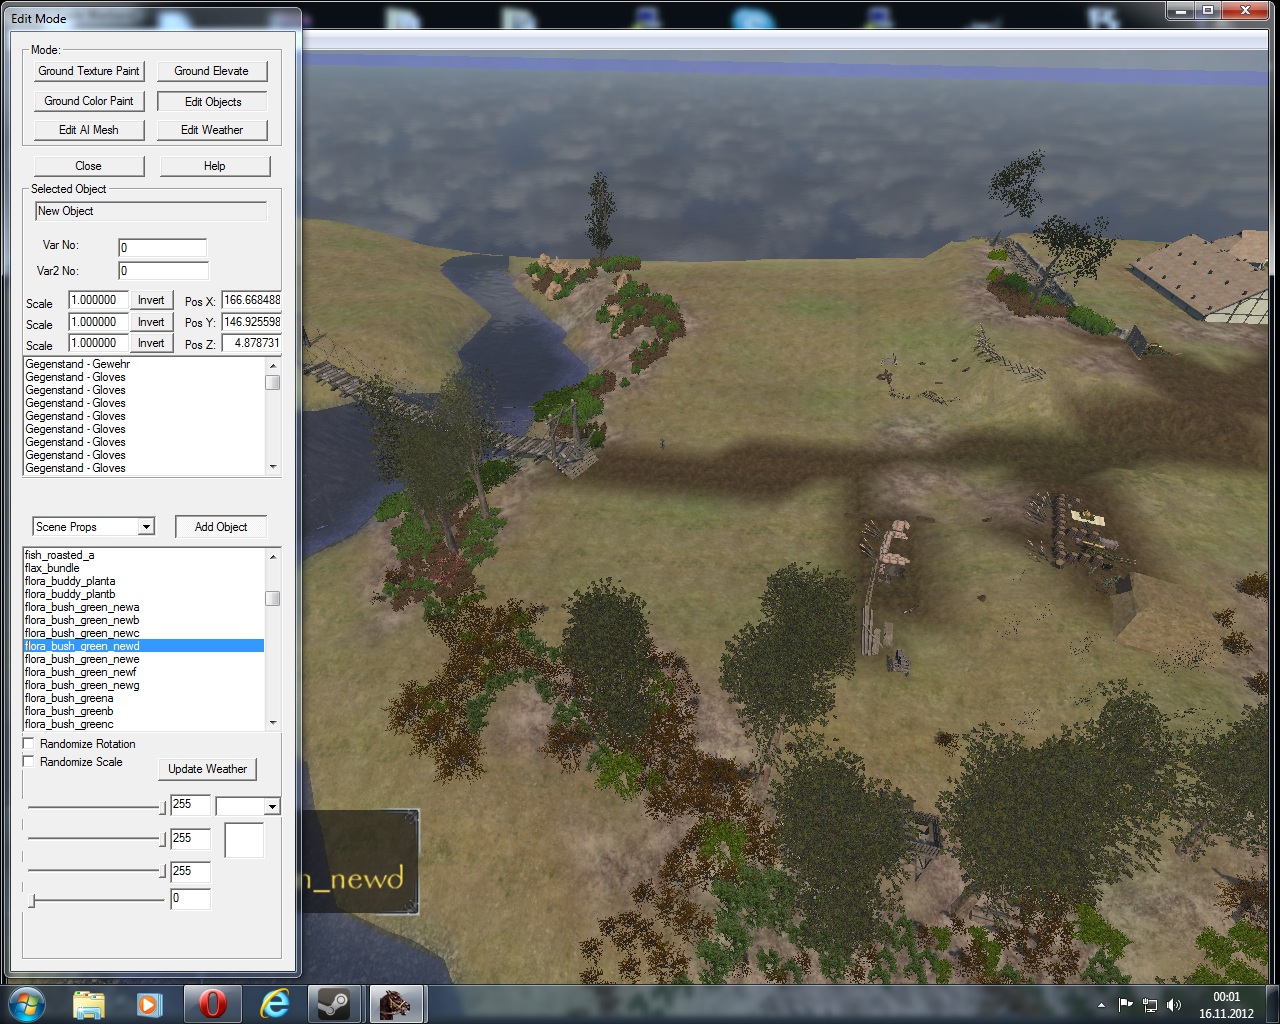Click the Pos Y value field
Viewport: 1280px width, 1024px height.
point(251,322)
